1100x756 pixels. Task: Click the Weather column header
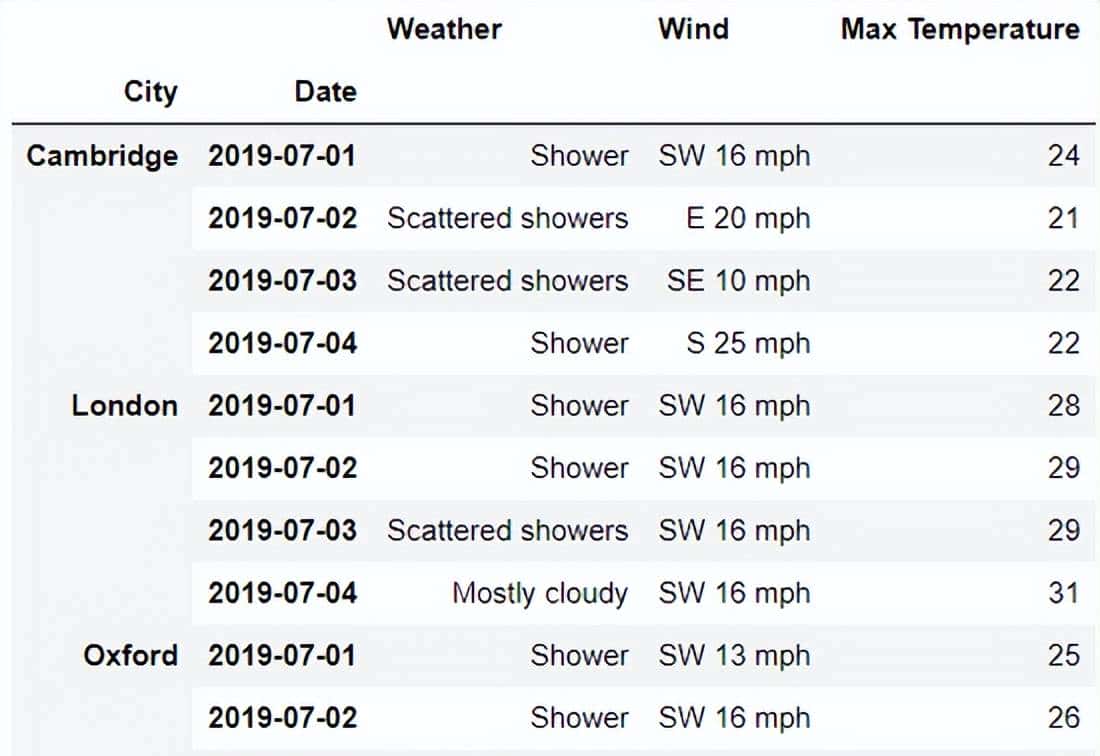pos(444,28)
